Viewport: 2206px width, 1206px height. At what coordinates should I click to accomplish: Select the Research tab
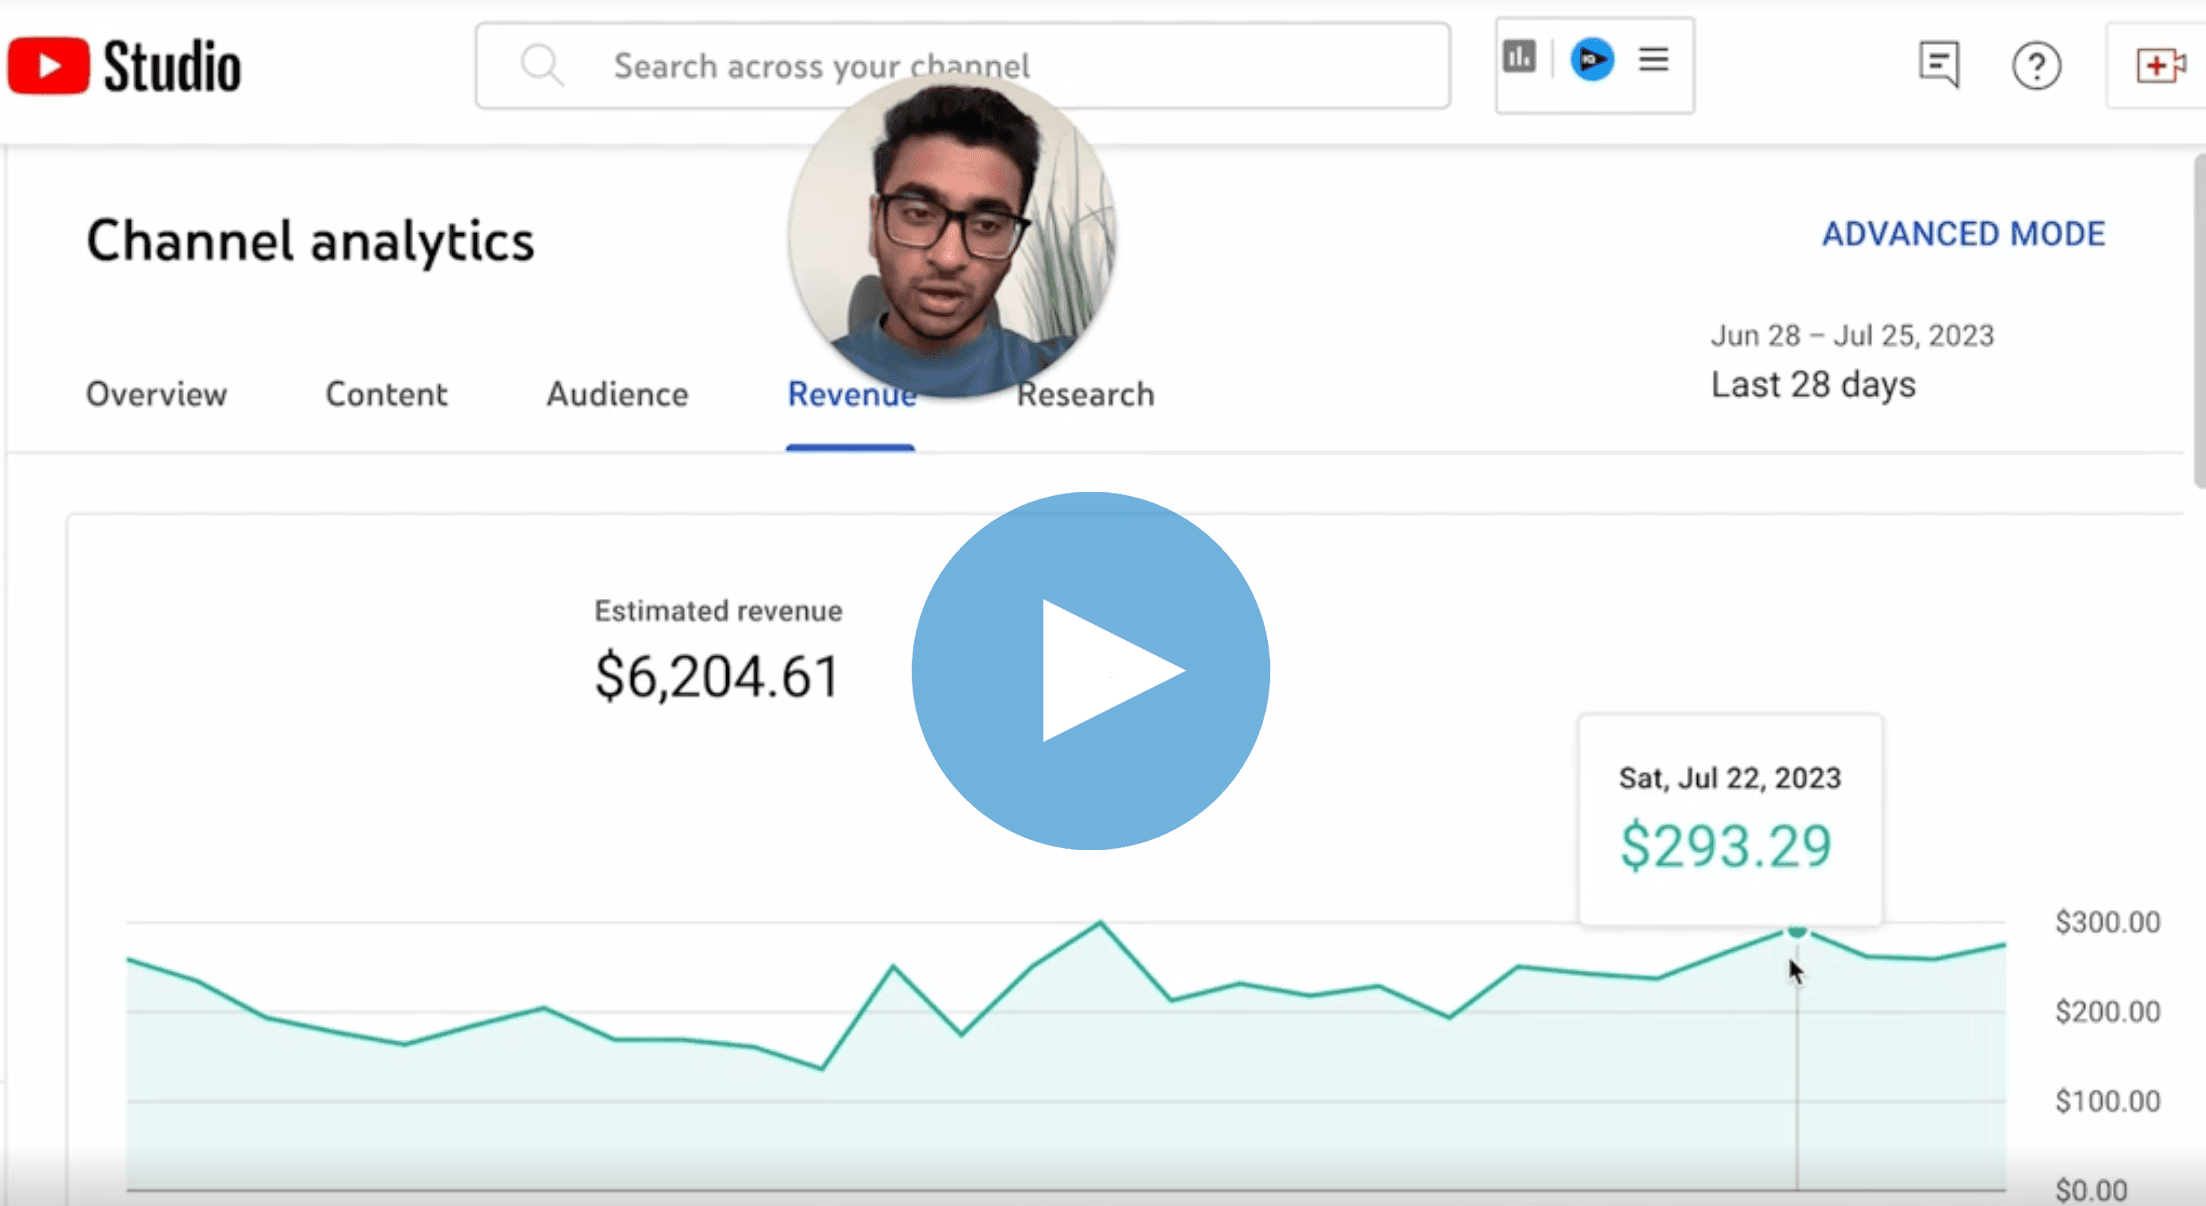point(1085,395)
